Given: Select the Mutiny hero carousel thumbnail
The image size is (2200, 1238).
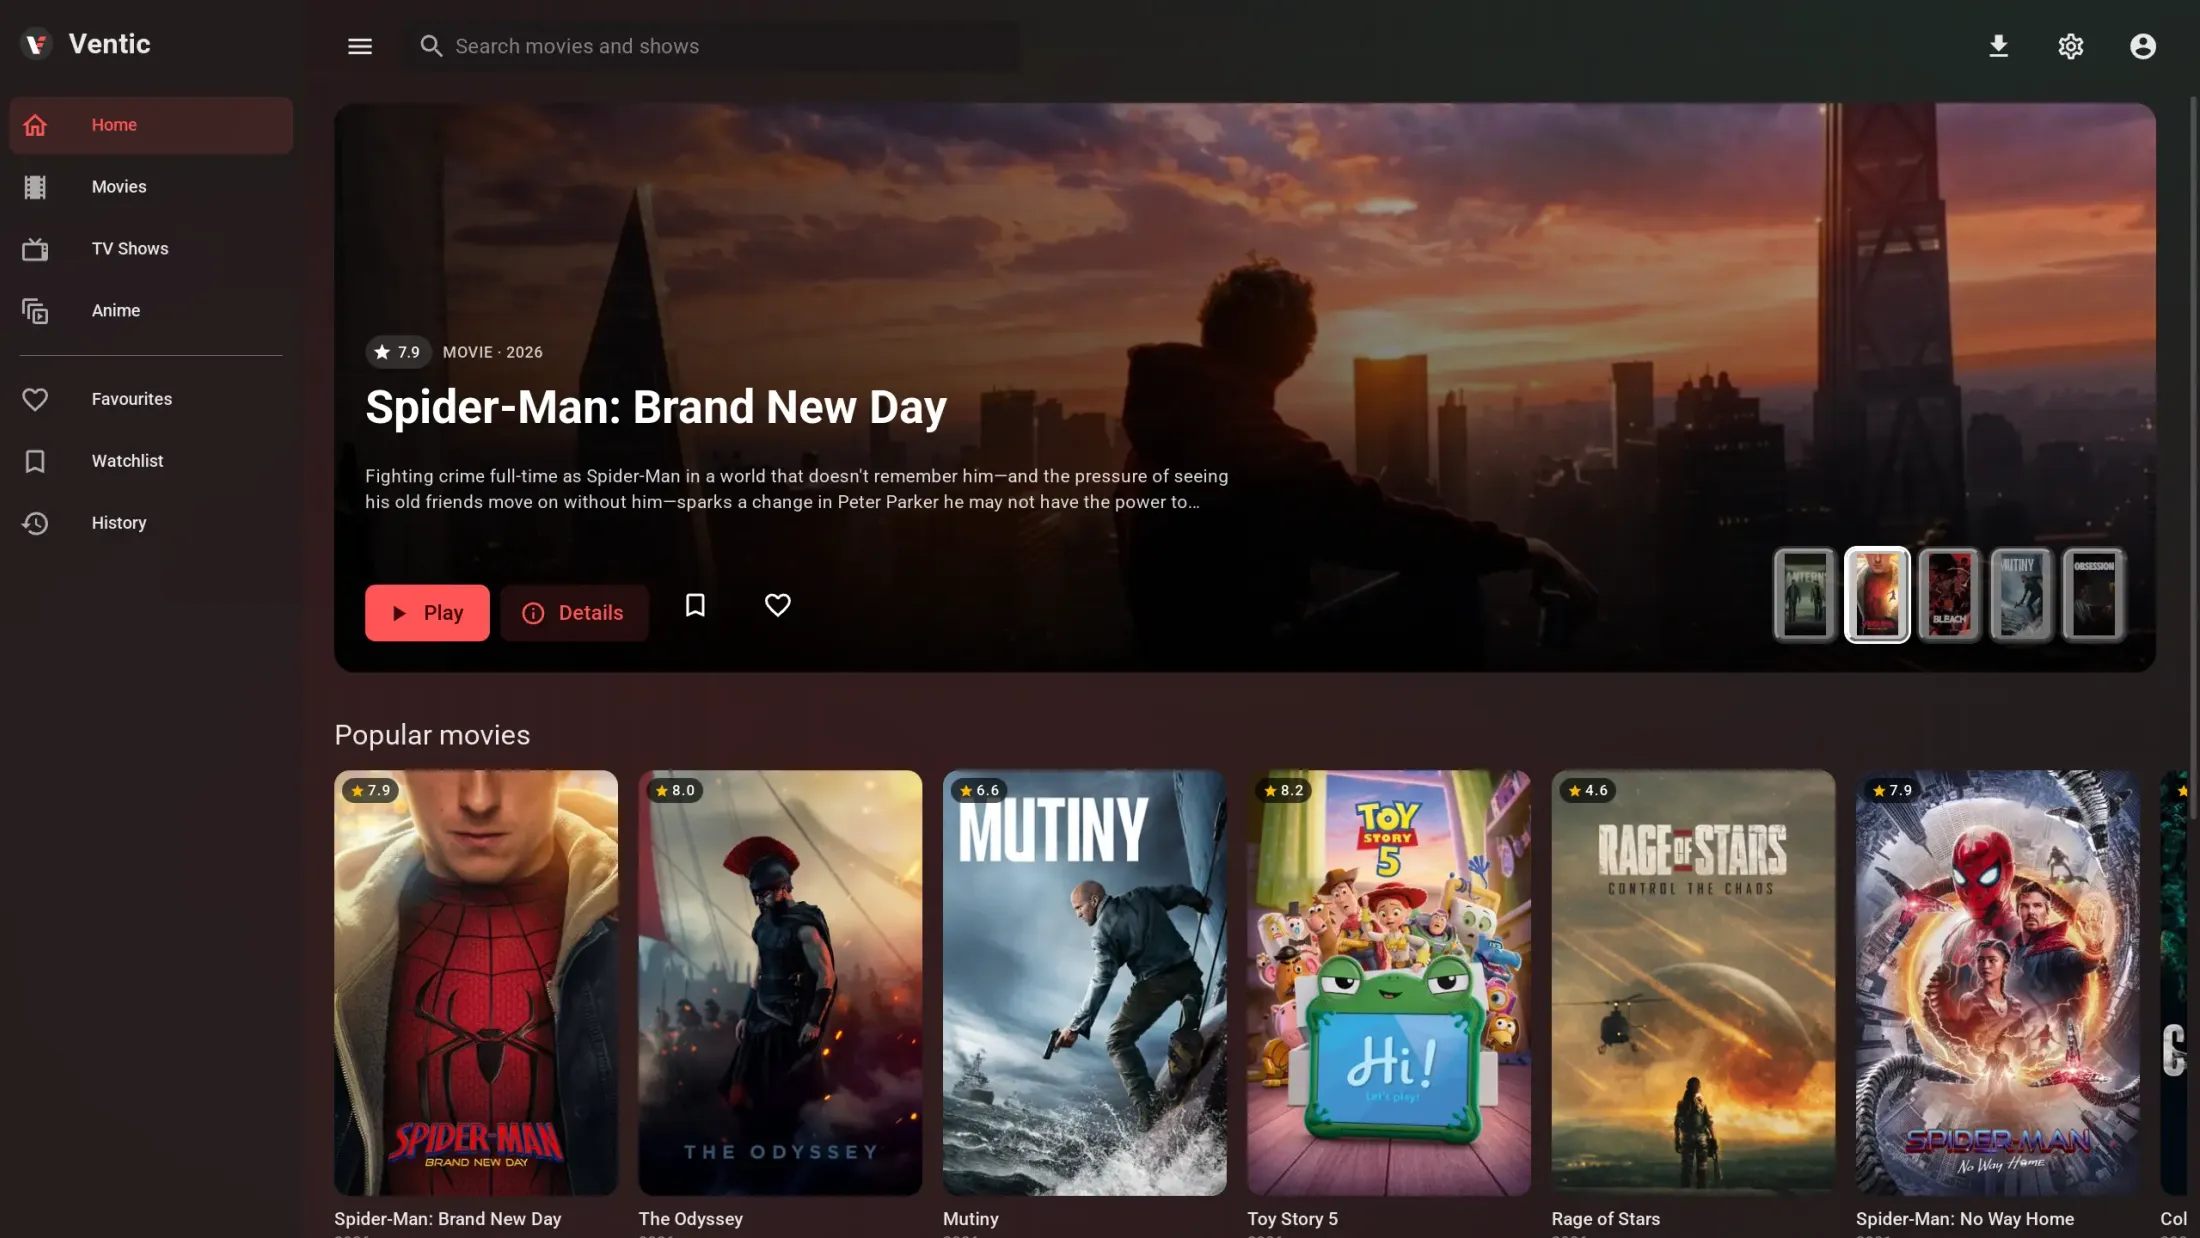Looking at the screenshot, I should click(2021, 595).
